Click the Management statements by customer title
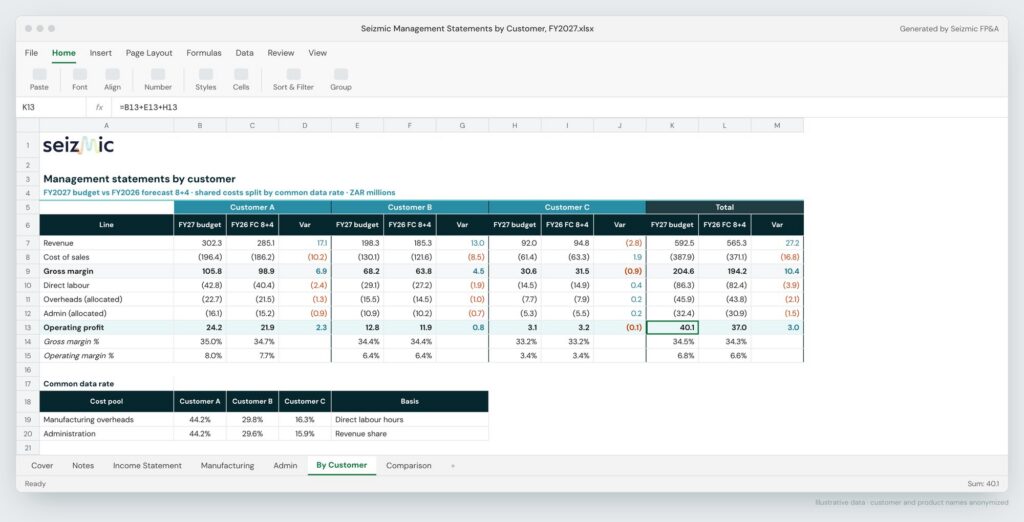 (139, 179)
